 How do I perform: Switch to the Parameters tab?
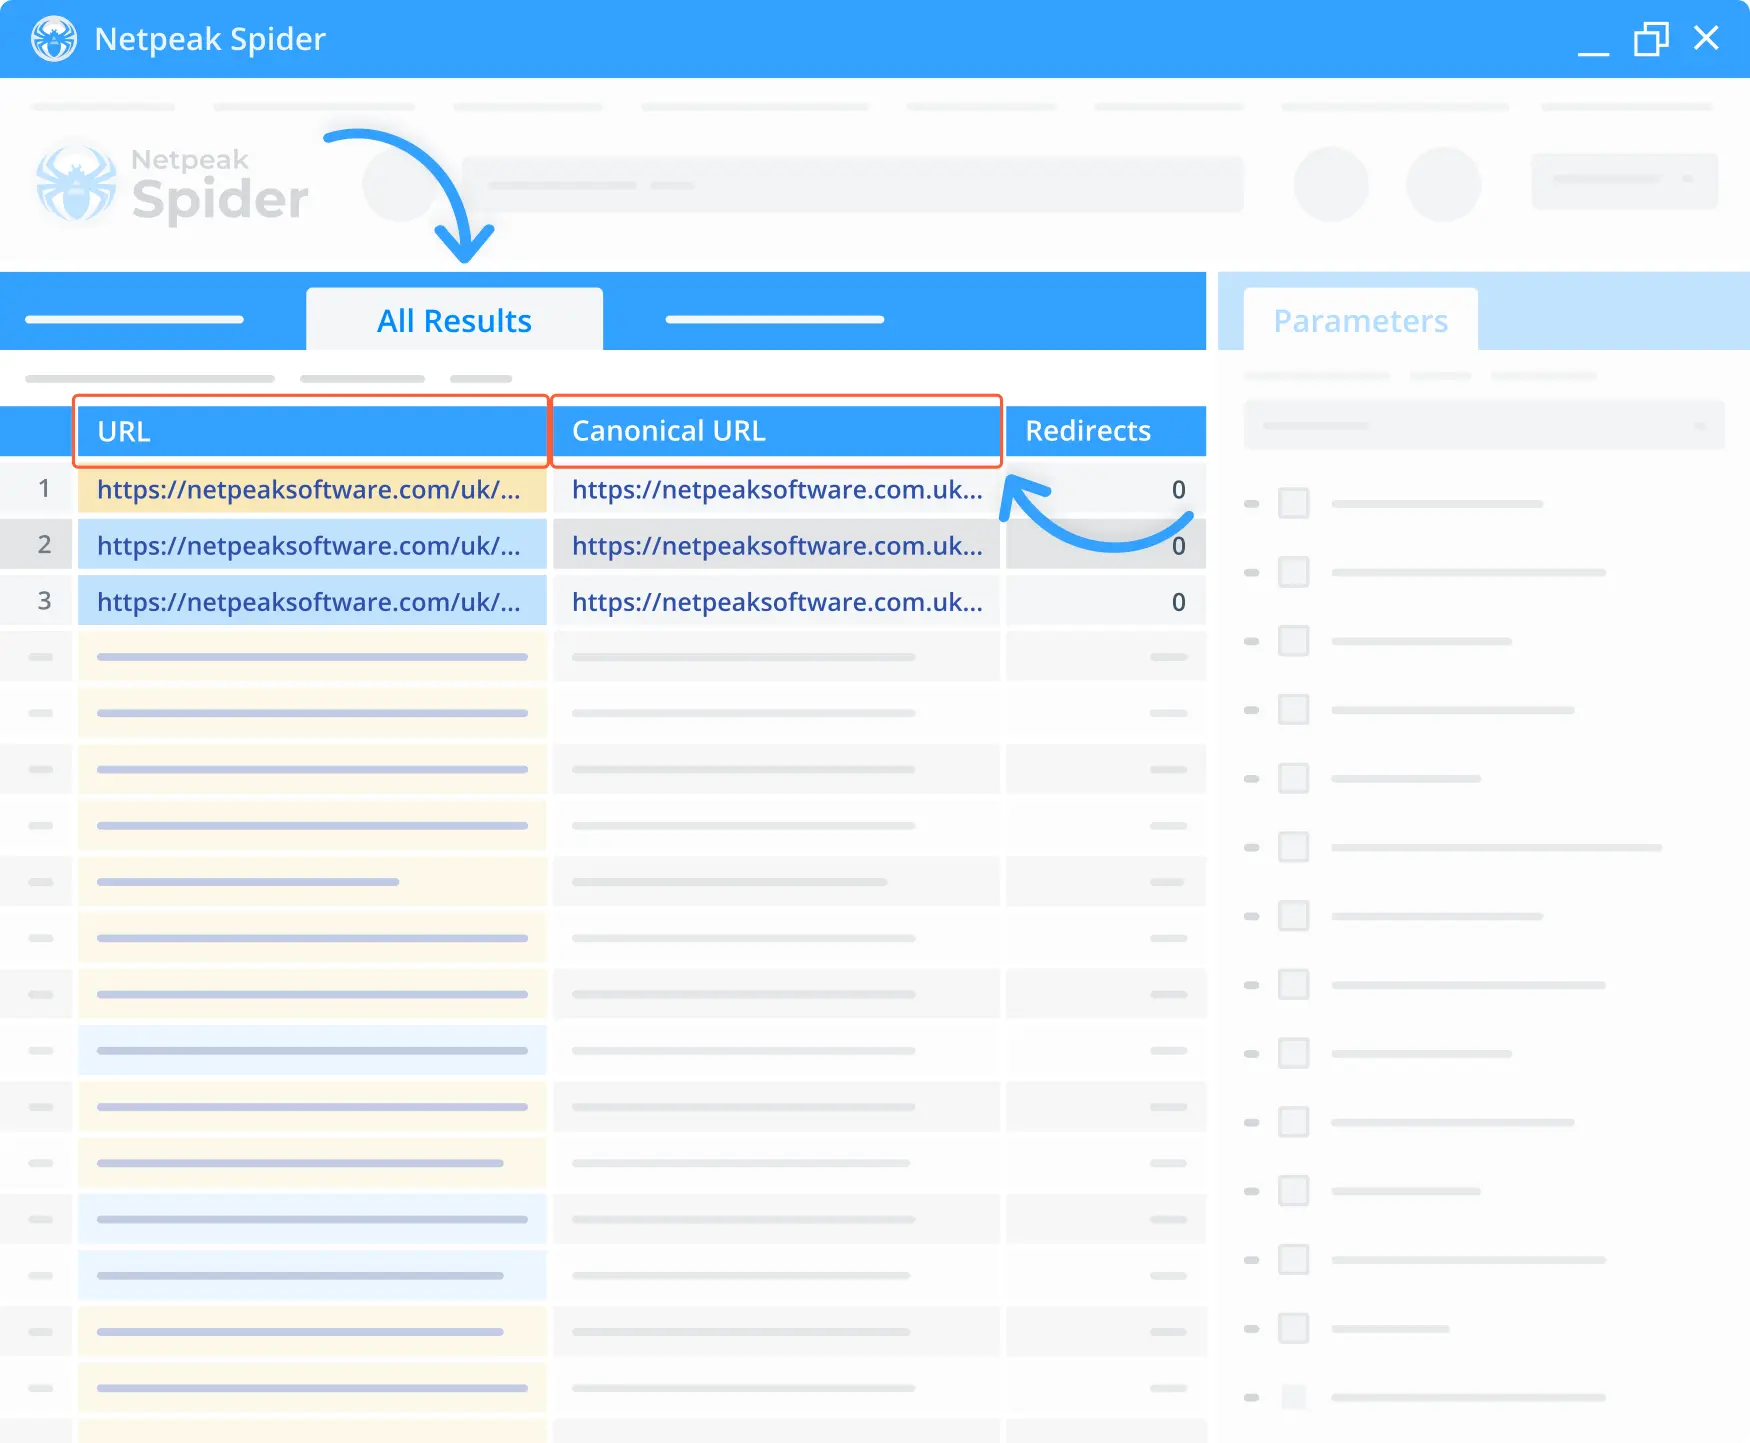[1360, 320]
